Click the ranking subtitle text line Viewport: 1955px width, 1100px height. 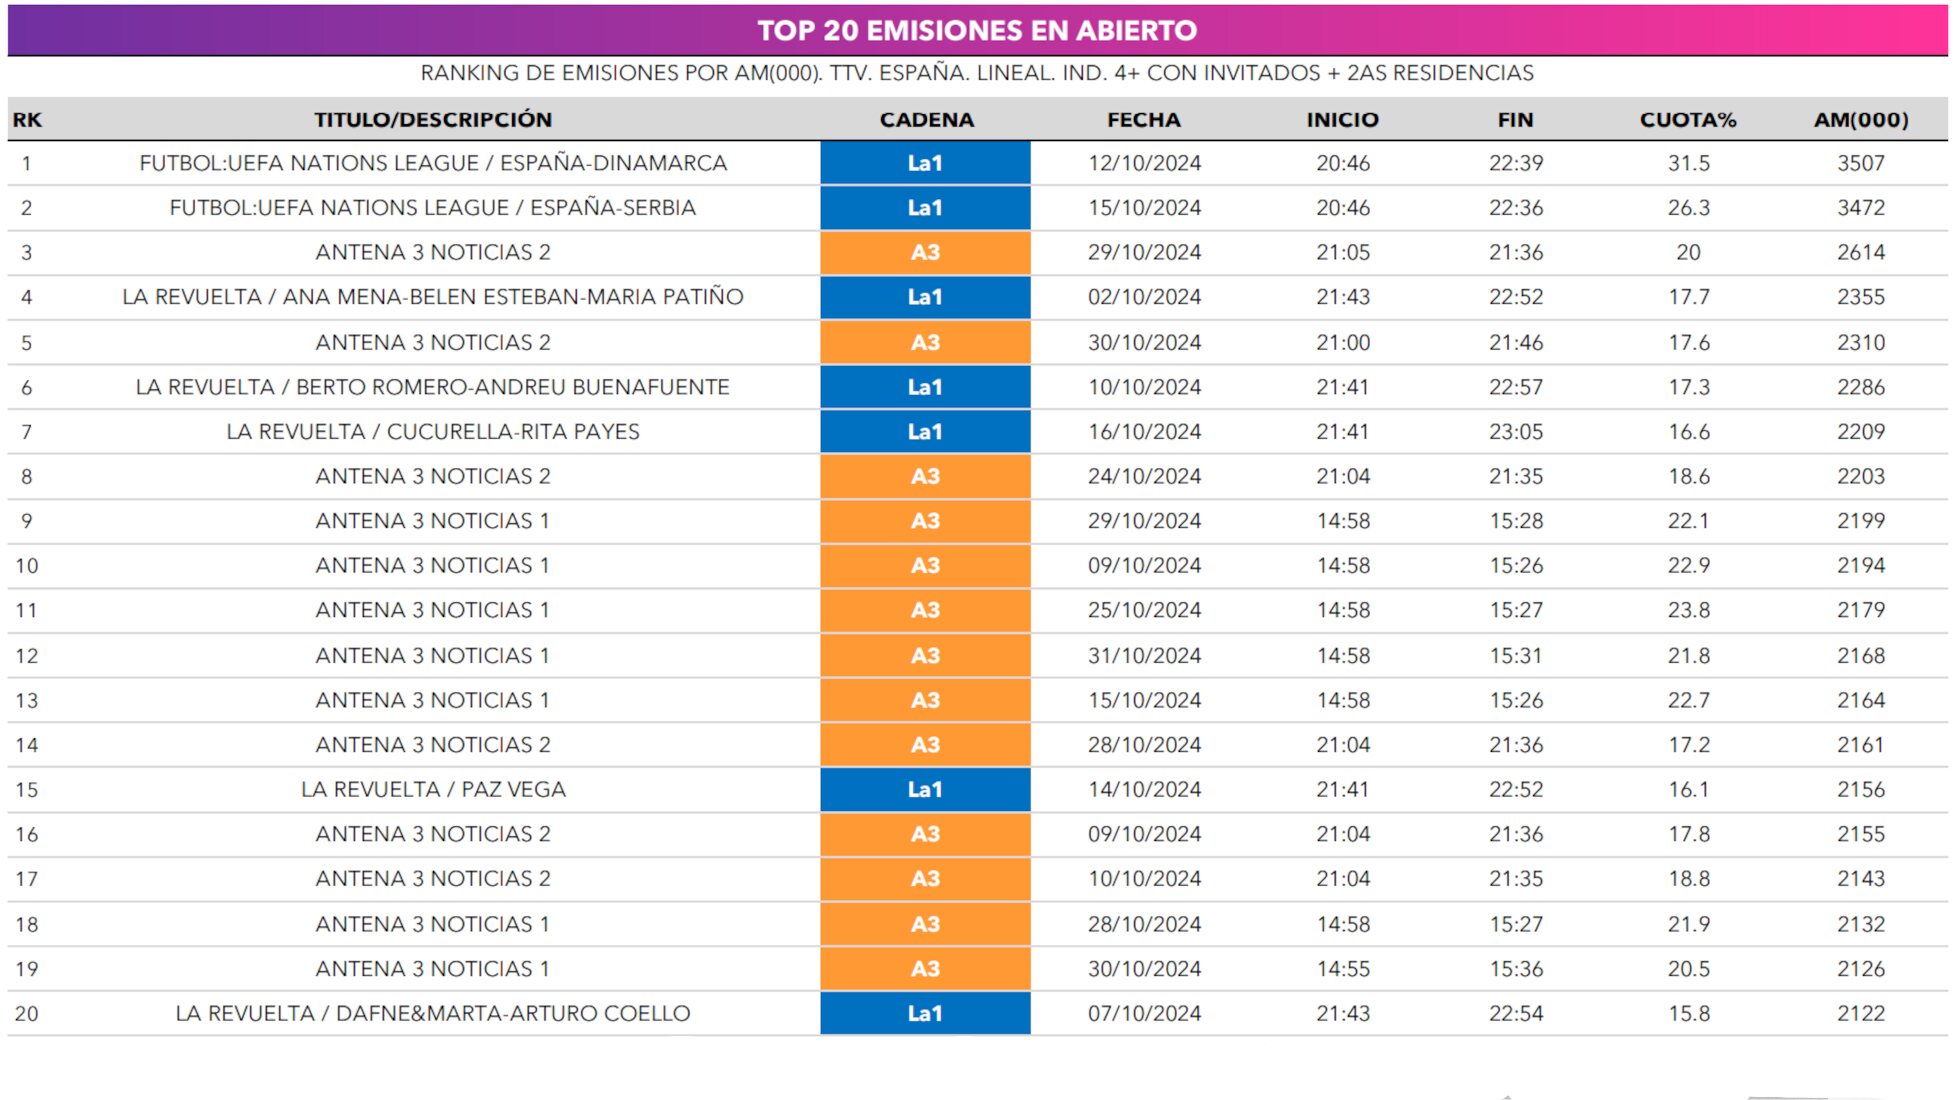(x=977, y=73)
